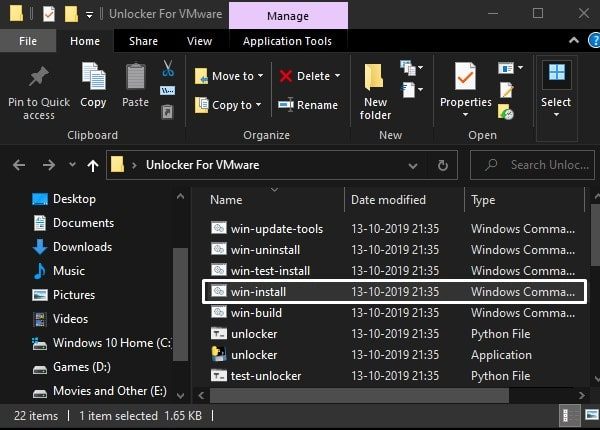Open the Application Tools tab
This screenshot has width=600, height=430.
287,41
